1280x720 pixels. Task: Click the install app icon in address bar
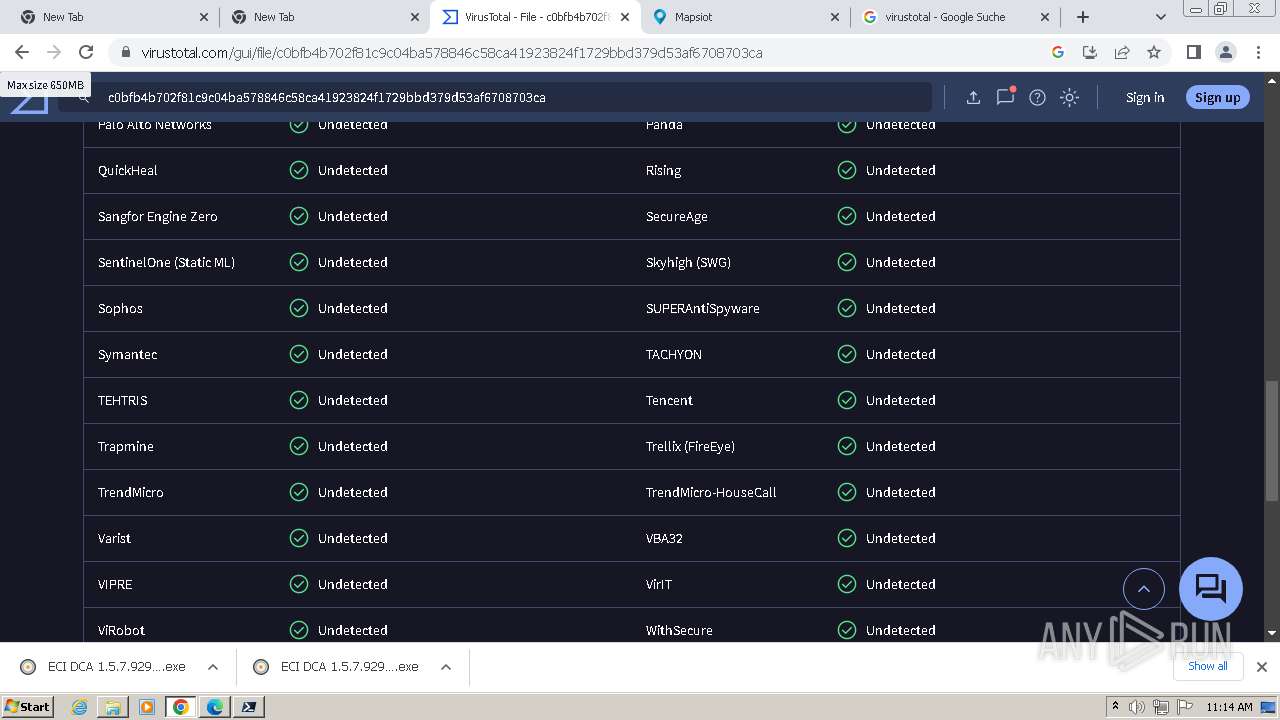coord(1090,52)
